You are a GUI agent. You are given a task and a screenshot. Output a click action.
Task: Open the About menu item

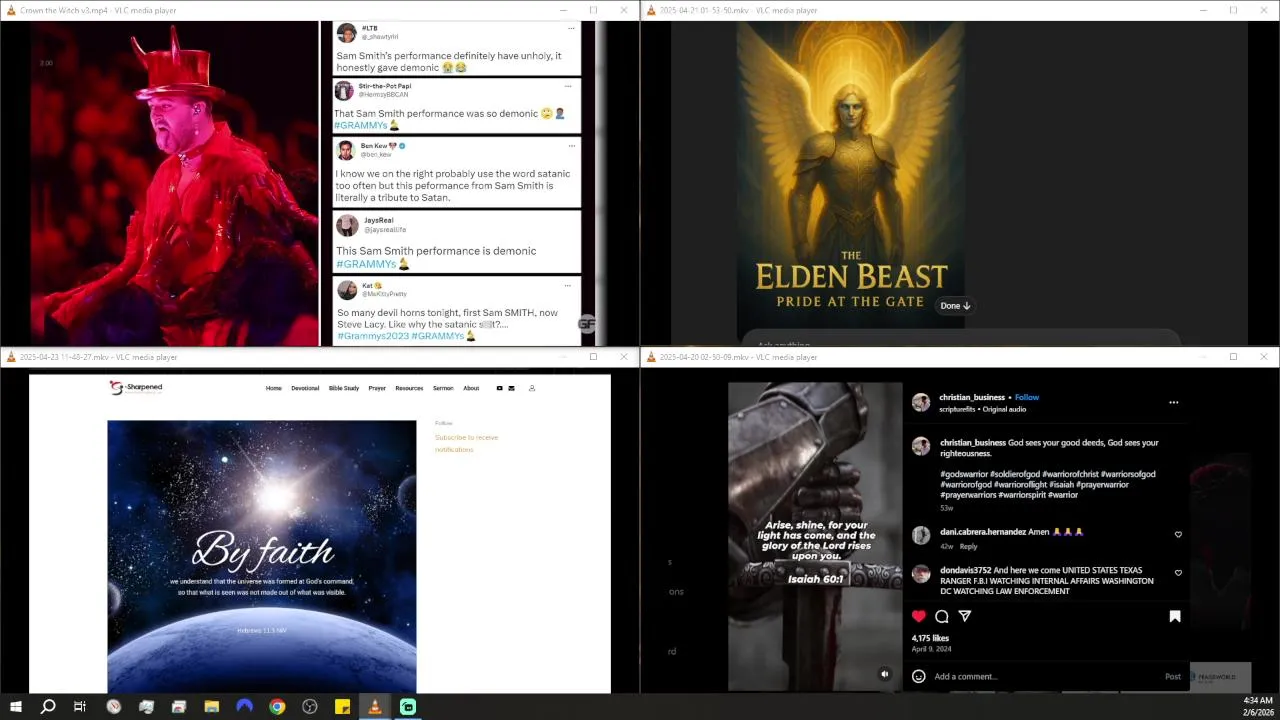click(471, 388)
